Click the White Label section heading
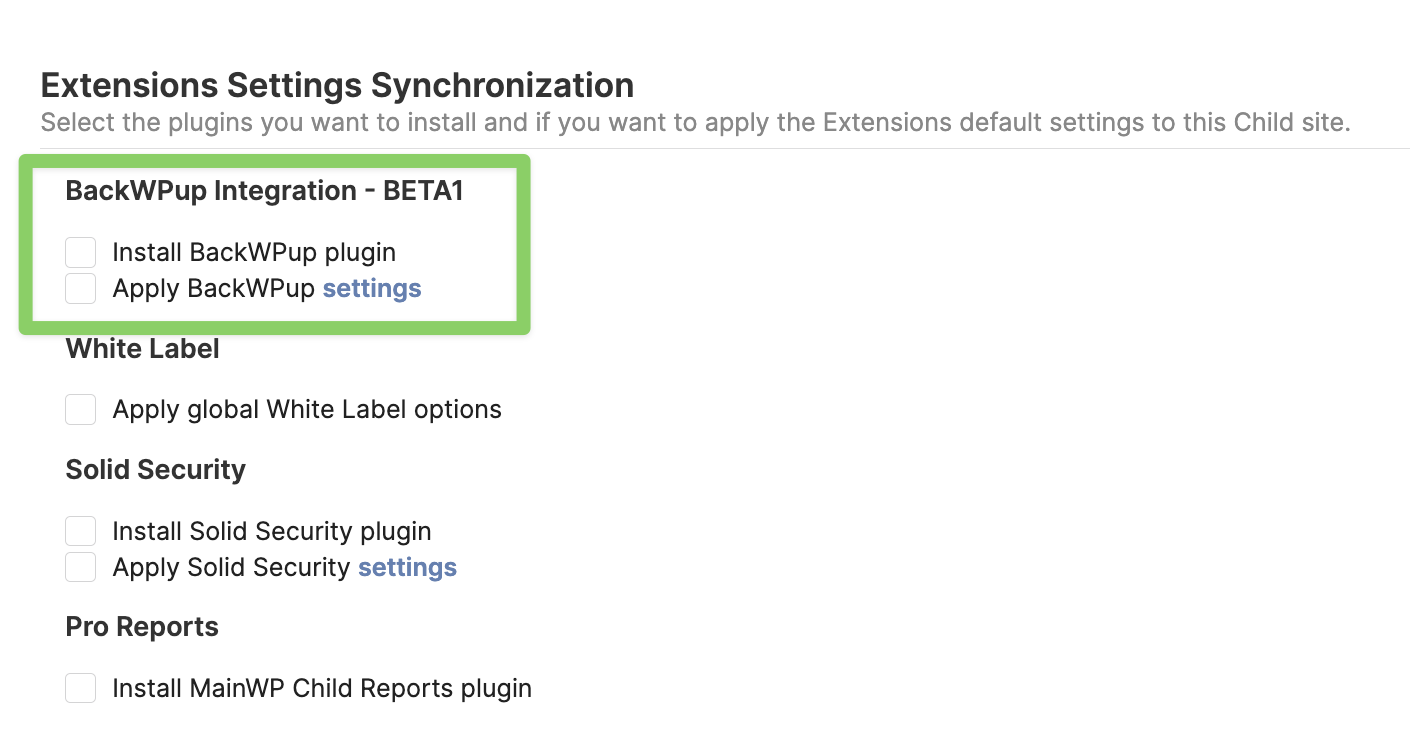Image resolution: width=1410 pixels, height=750 pixels. coord(142,349)
